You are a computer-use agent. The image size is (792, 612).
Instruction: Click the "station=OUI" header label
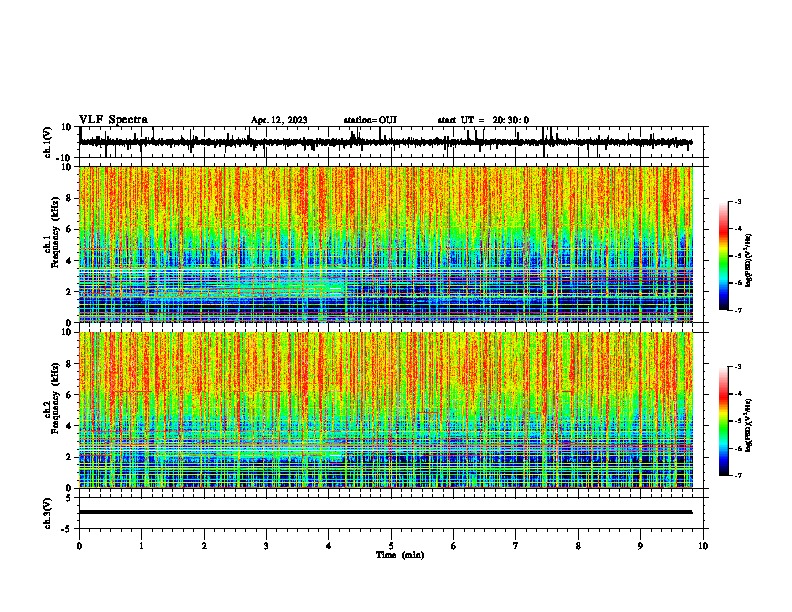click(x=370, y=120)
